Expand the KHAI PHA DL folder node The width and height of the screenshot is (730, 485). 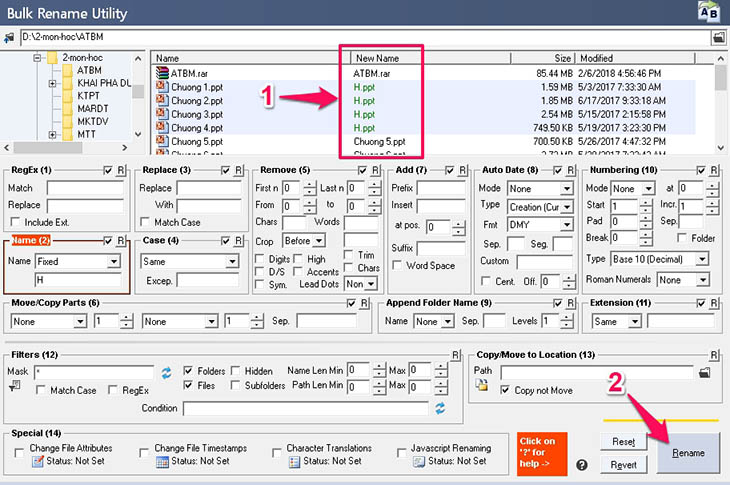point(52,83)
